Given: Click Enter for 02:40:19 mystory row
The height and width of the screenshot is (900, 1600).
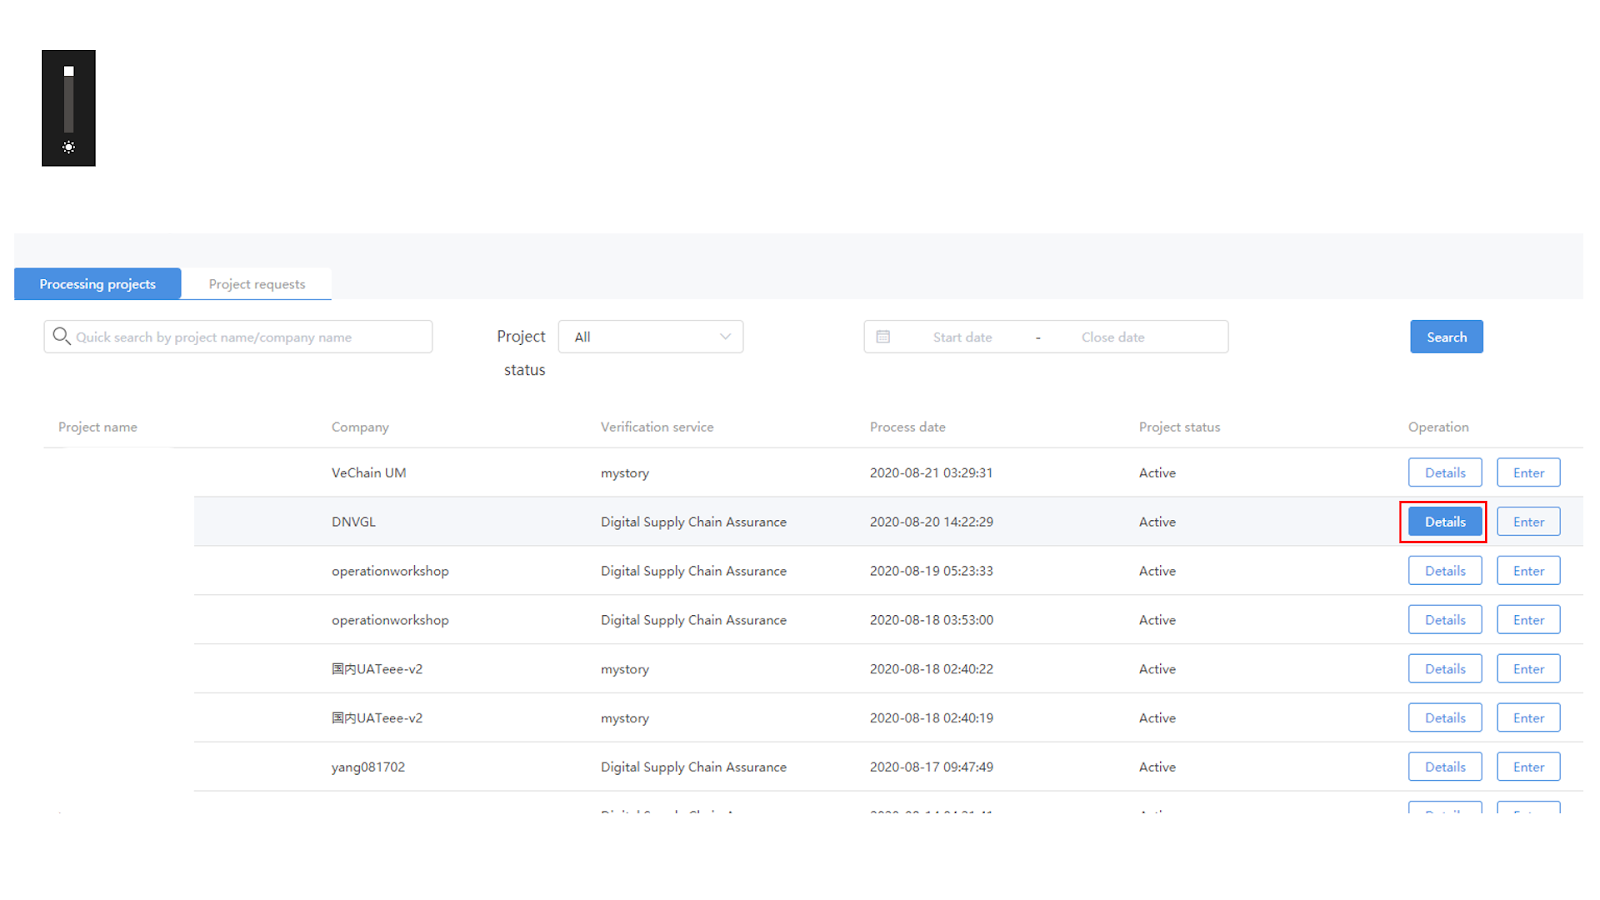Looking at the screenshot, I should pos(1528,718).
